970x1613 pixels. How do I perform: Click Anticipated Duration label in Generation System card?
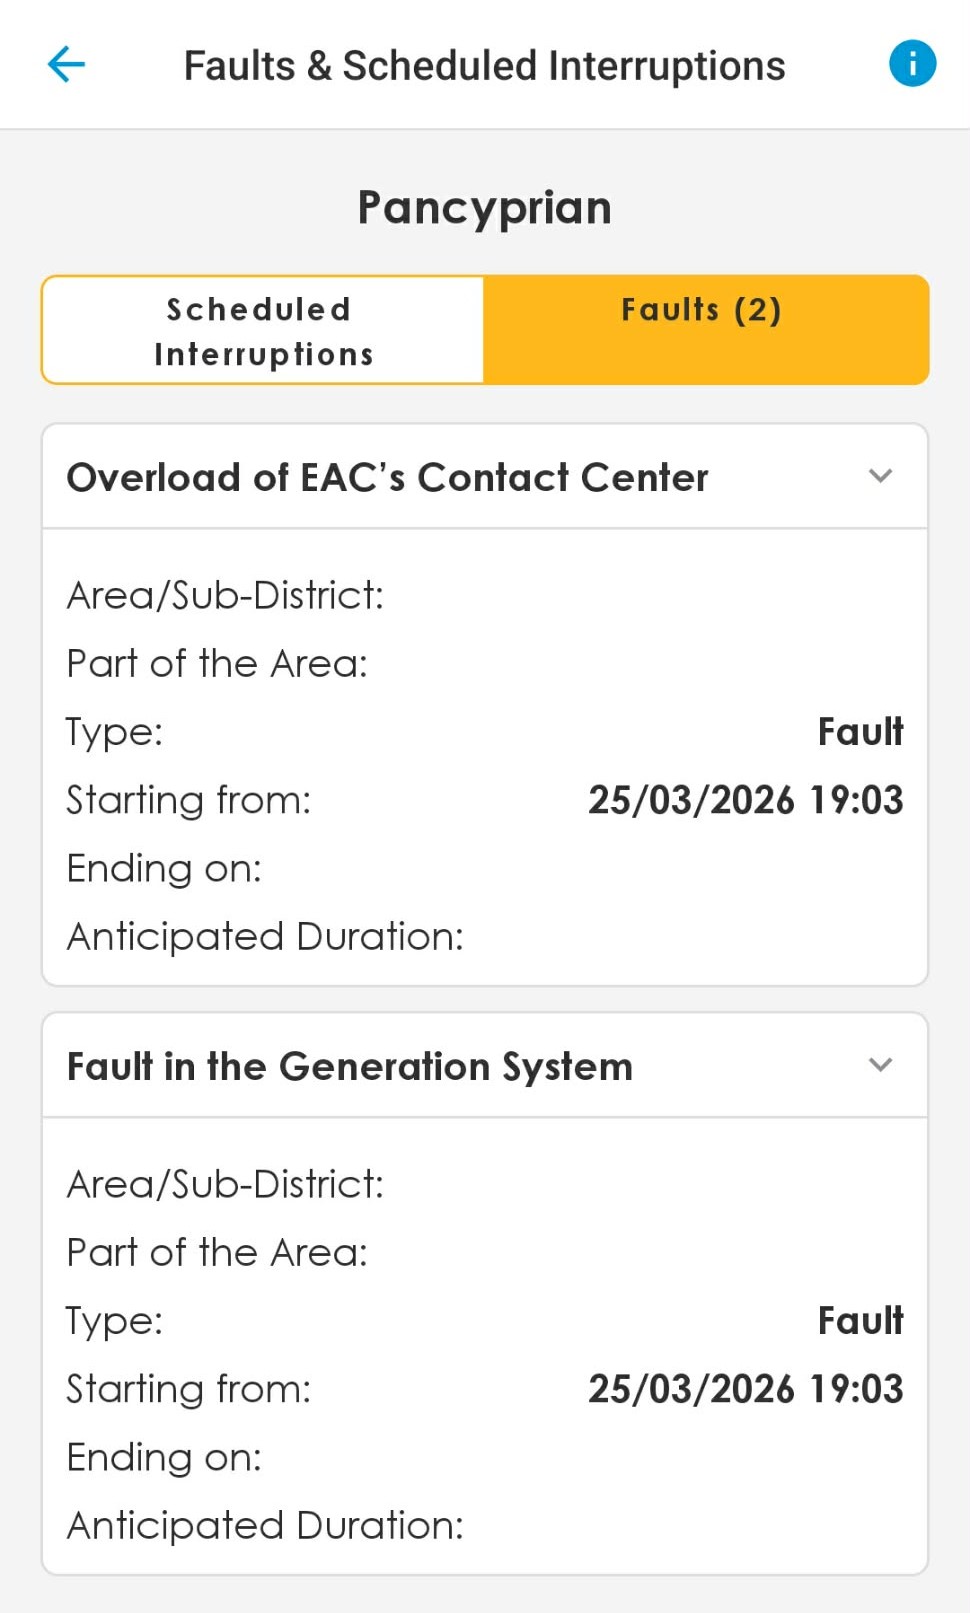pos(265,1526)
